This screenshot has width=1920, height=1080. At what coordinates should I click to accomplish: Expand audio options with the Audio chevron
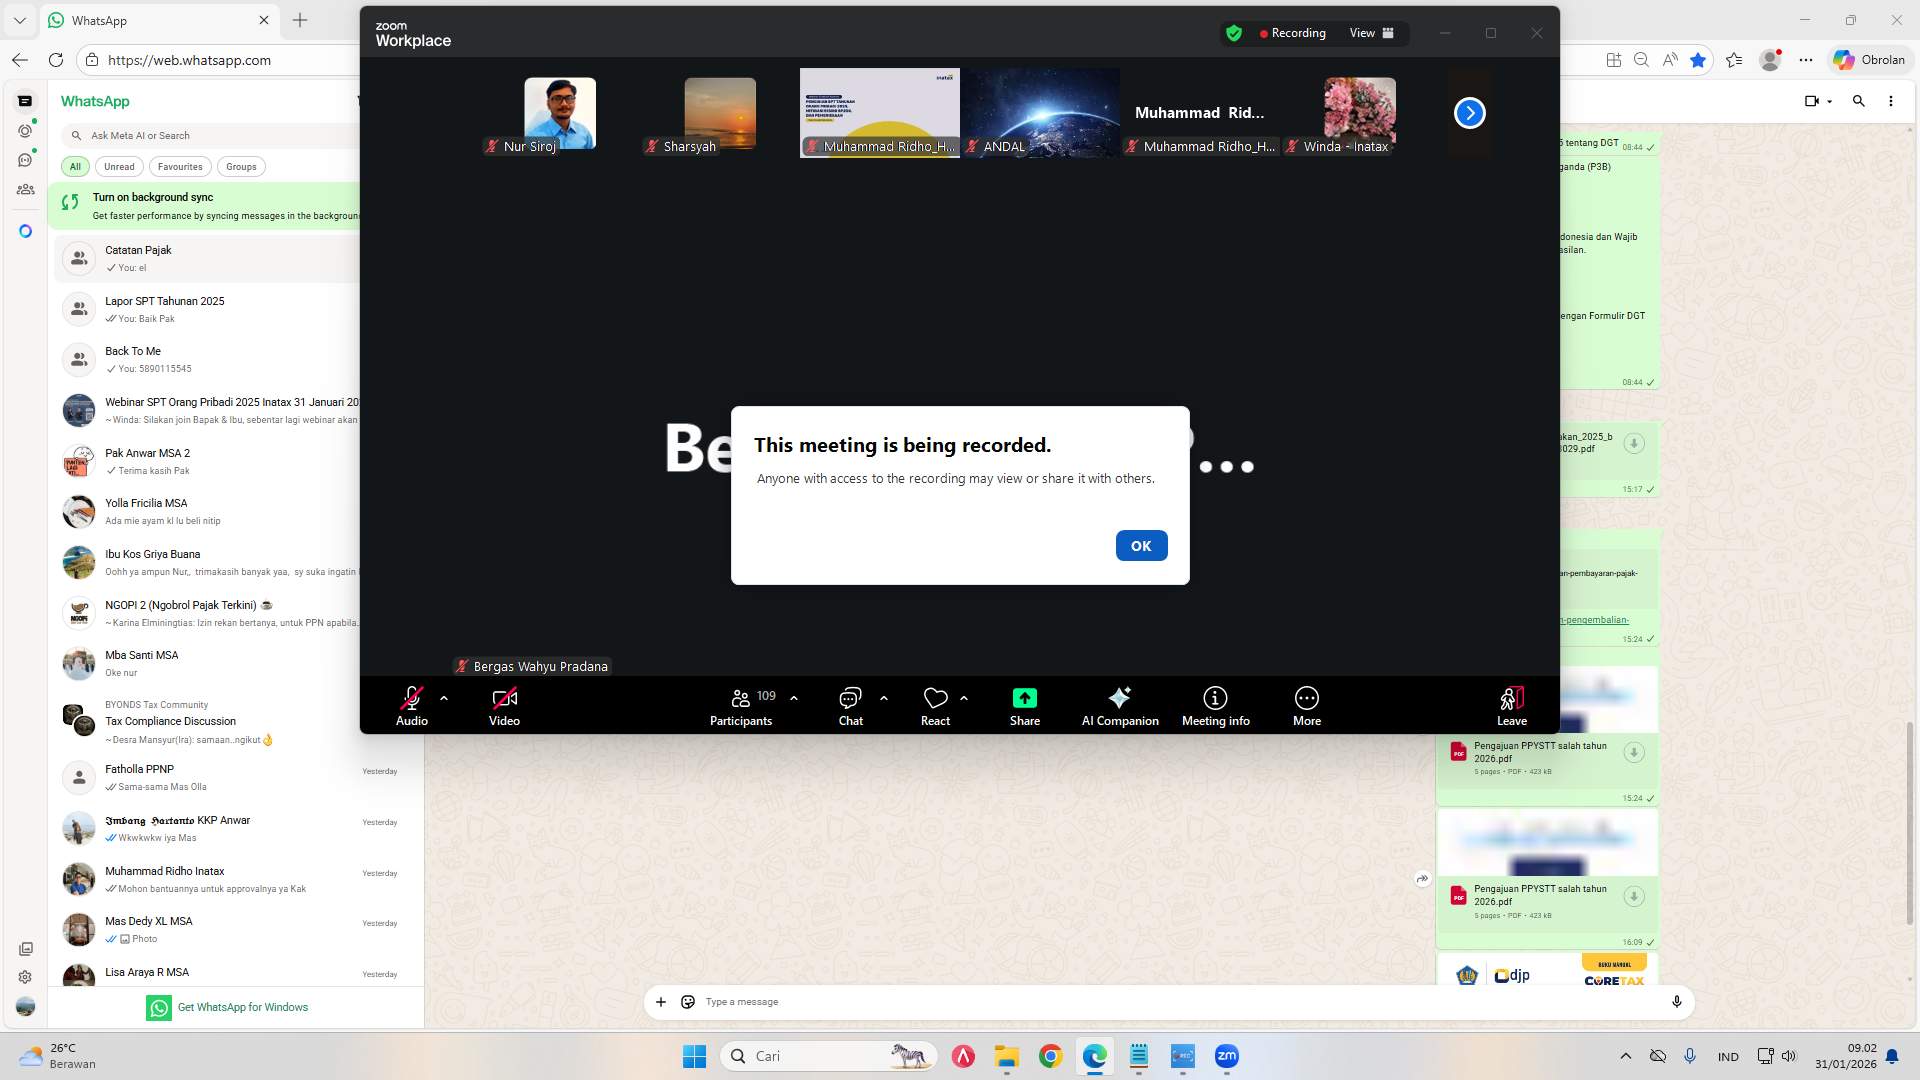(x=443, y=697)
